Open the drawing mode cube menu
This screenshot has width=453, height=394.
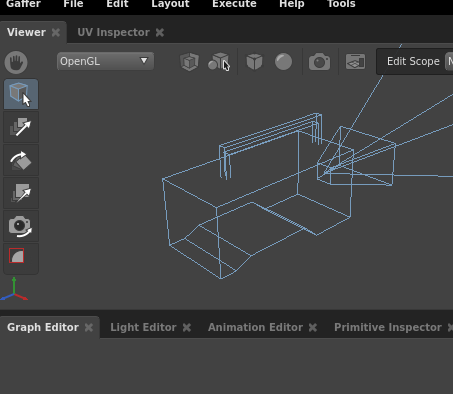click(x=254, y=62)
